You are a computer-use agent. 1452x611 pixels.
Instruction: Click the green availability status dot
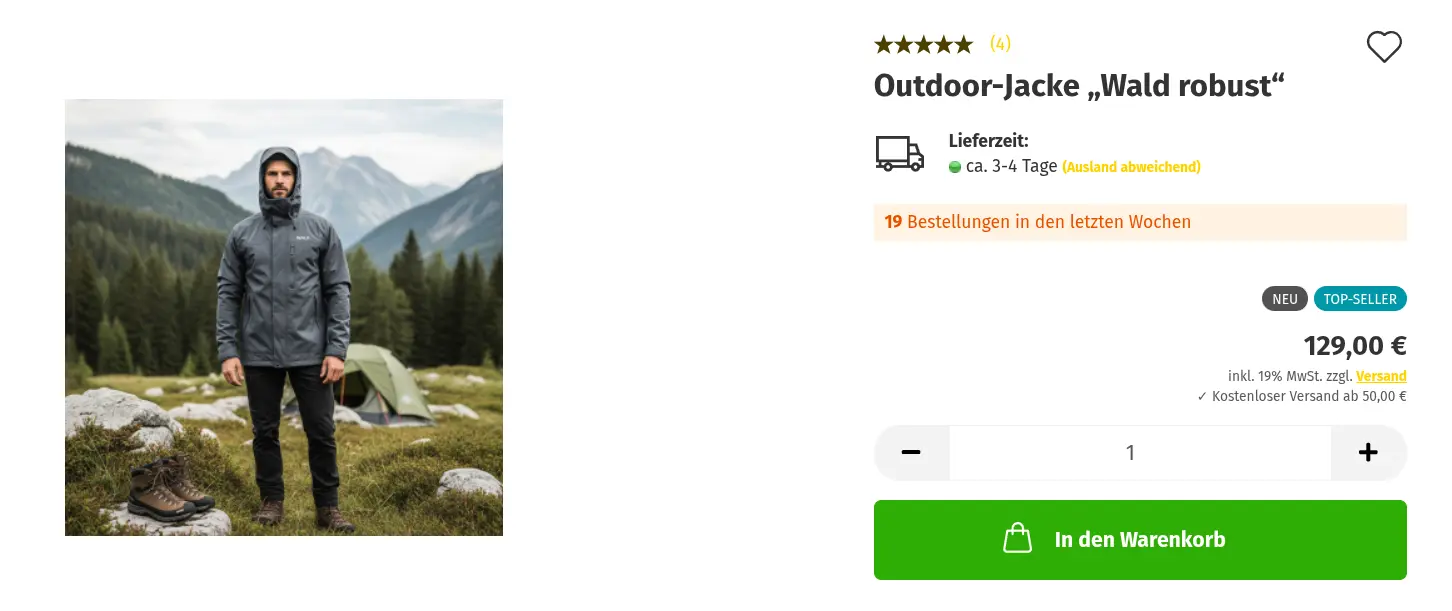(x=955, y=167)
